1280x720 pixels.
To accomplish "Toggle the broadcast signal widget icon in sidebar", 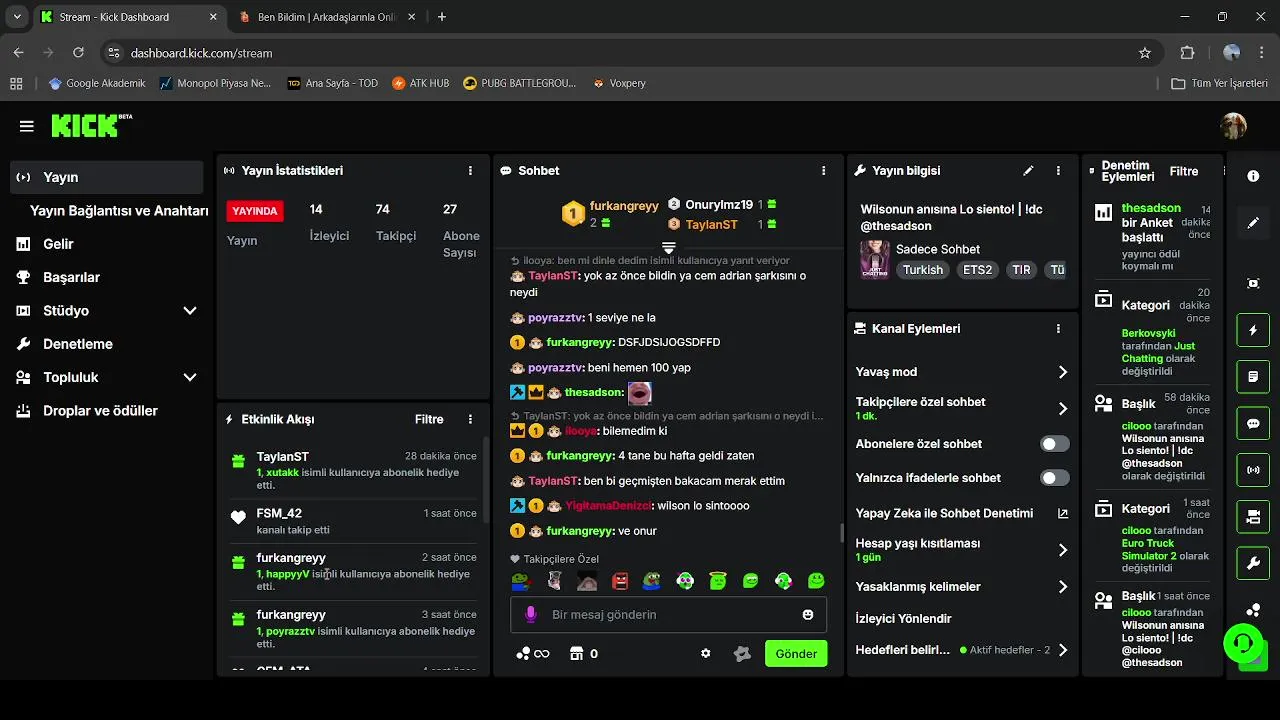I will (x=1253, y=470).
